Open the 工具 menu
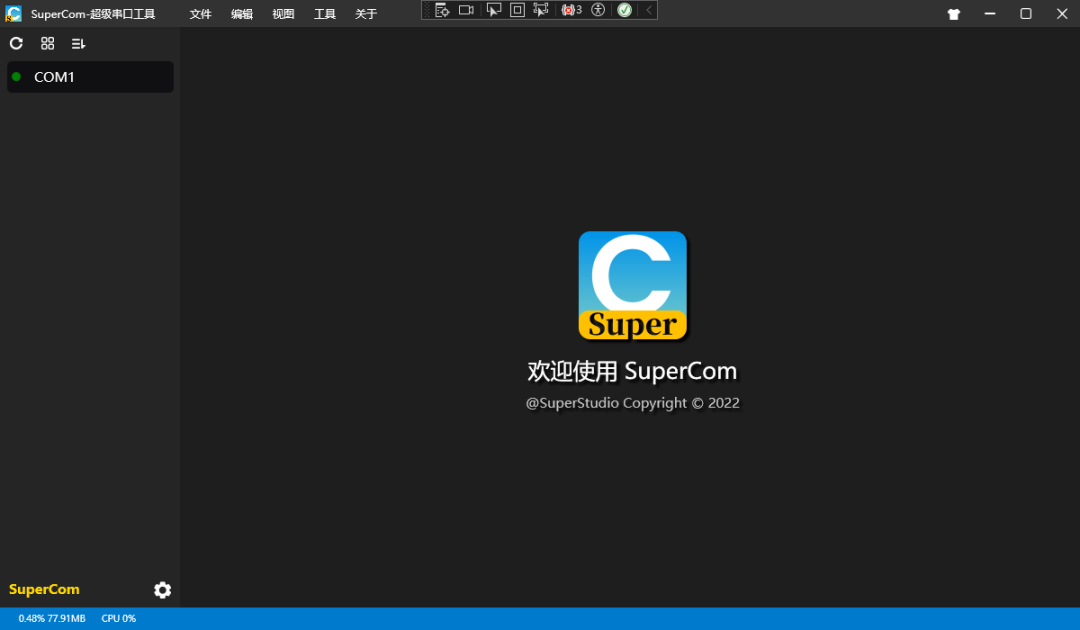1080x630 pixels. coord(324,14)
